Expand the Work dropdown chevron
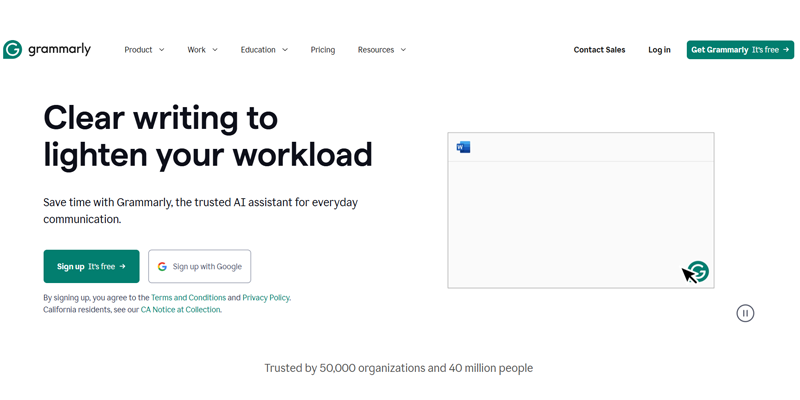 pos(215,50)
